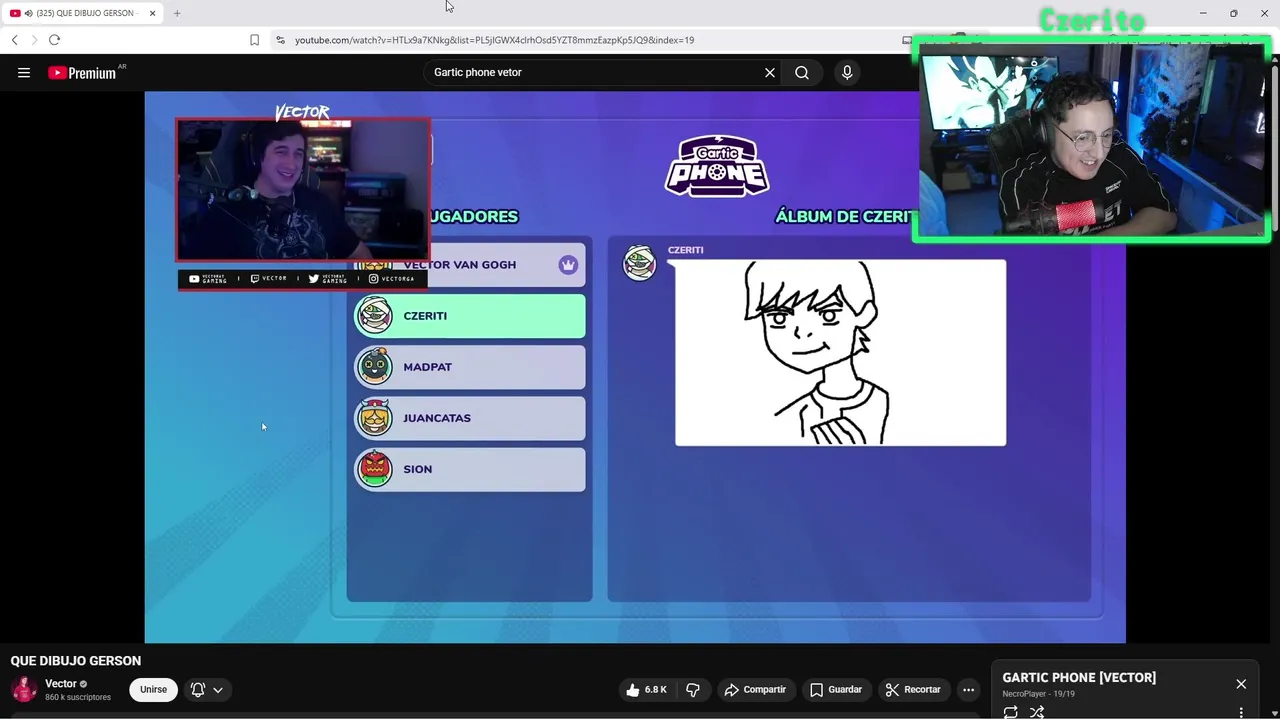Dislike the video with thumbs-down
Image resolution: width=1280 pixels, height=720 pixels.
[693, 690]
